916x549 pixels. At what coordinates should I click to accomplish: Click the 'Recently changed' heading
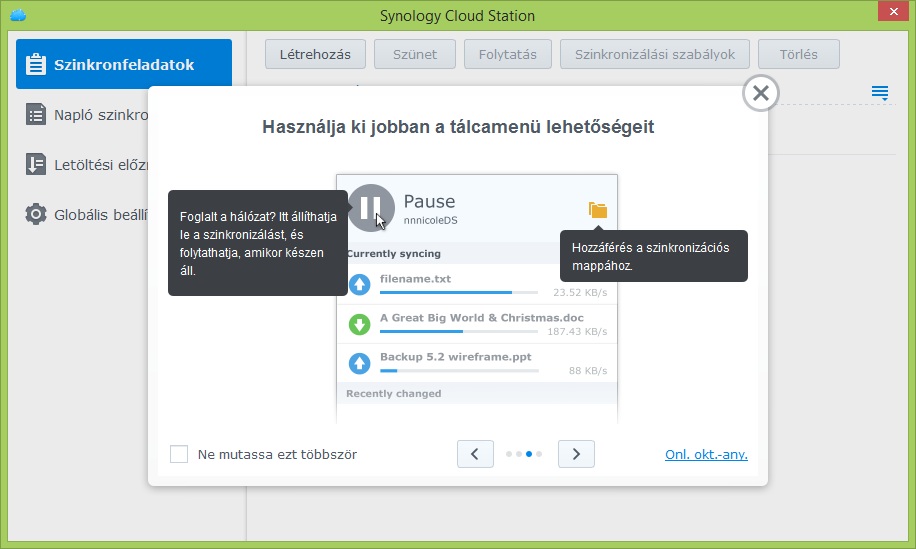pos(394,394)
